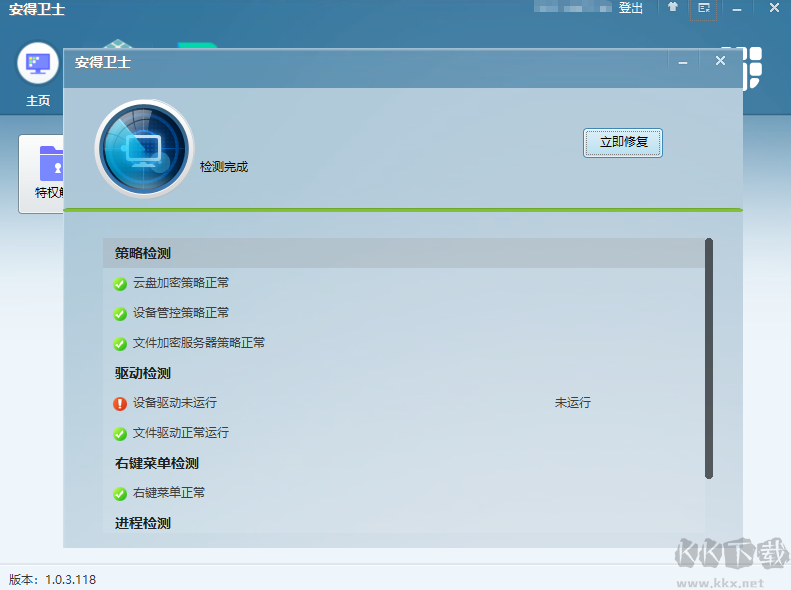Click green check beside 云盘加密策略正常
Image resolution: width=791 pixels, height=590 pixels.
point(120,284)
